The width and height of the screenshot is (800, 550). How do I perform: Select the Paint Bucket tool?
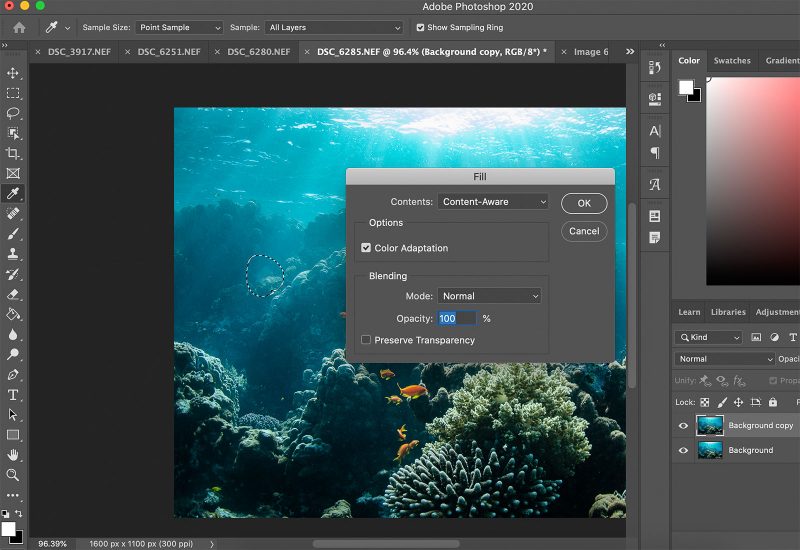point(13,314)
